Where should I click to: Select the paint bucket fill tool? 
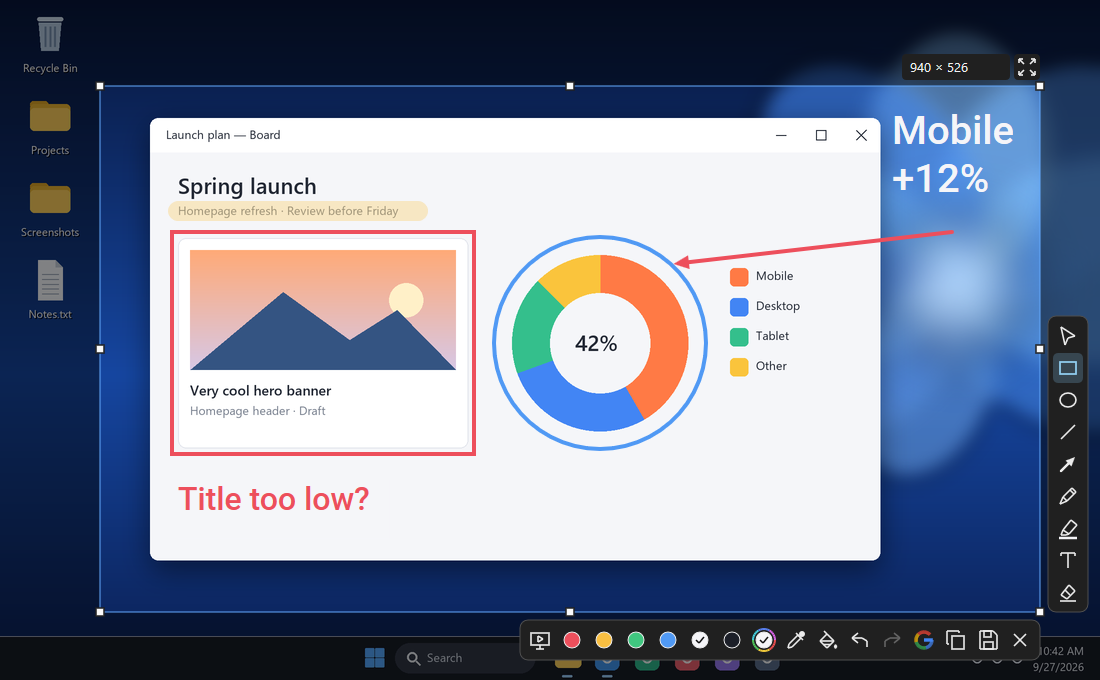click(x=828, y=640)
